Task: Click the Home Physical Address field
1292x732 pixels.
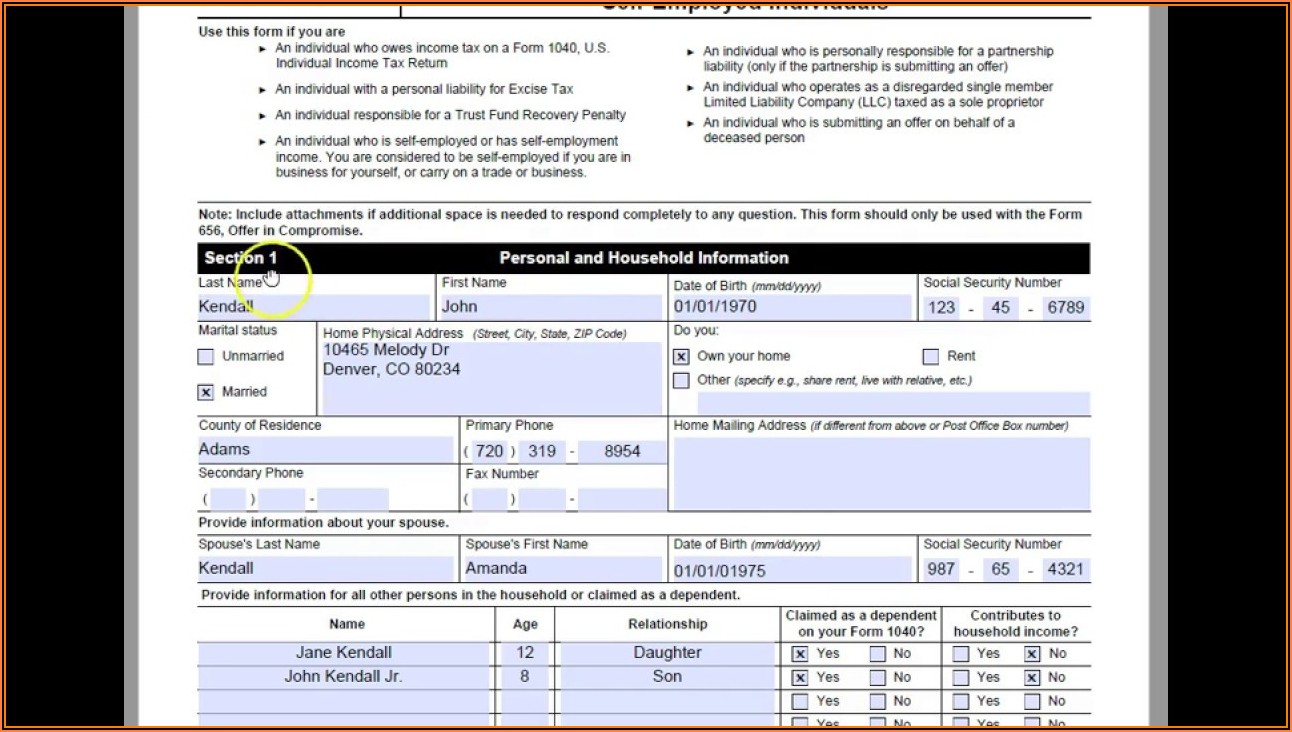Action: (491, 378)
